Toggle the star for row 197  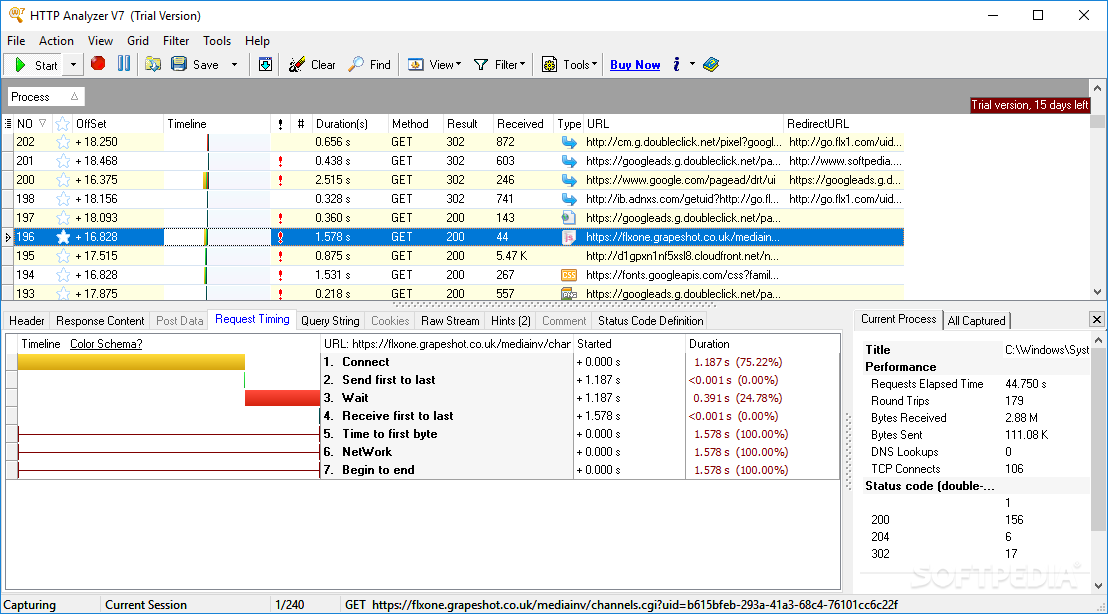(63, 218)
